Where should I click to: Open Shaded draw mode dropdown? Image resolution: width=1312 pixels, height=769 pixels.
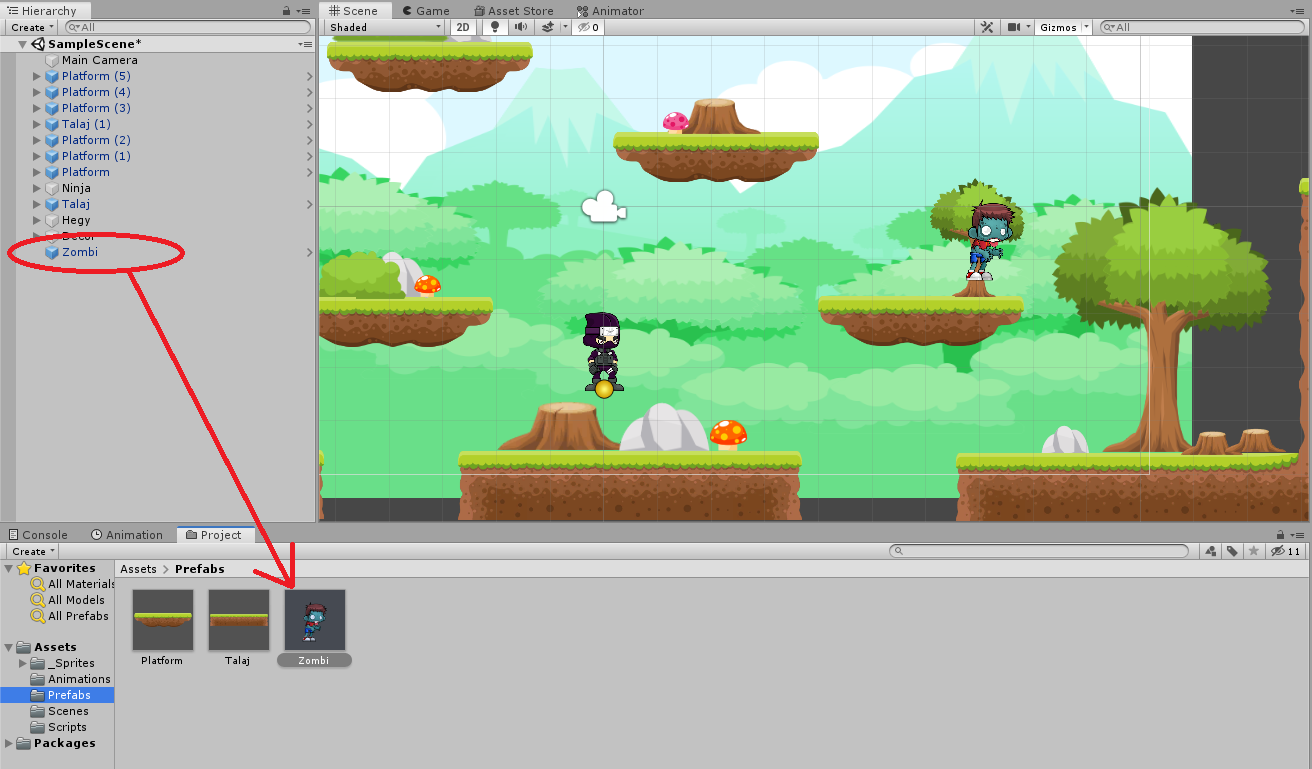pyautogui.click(x=386, y=27)
